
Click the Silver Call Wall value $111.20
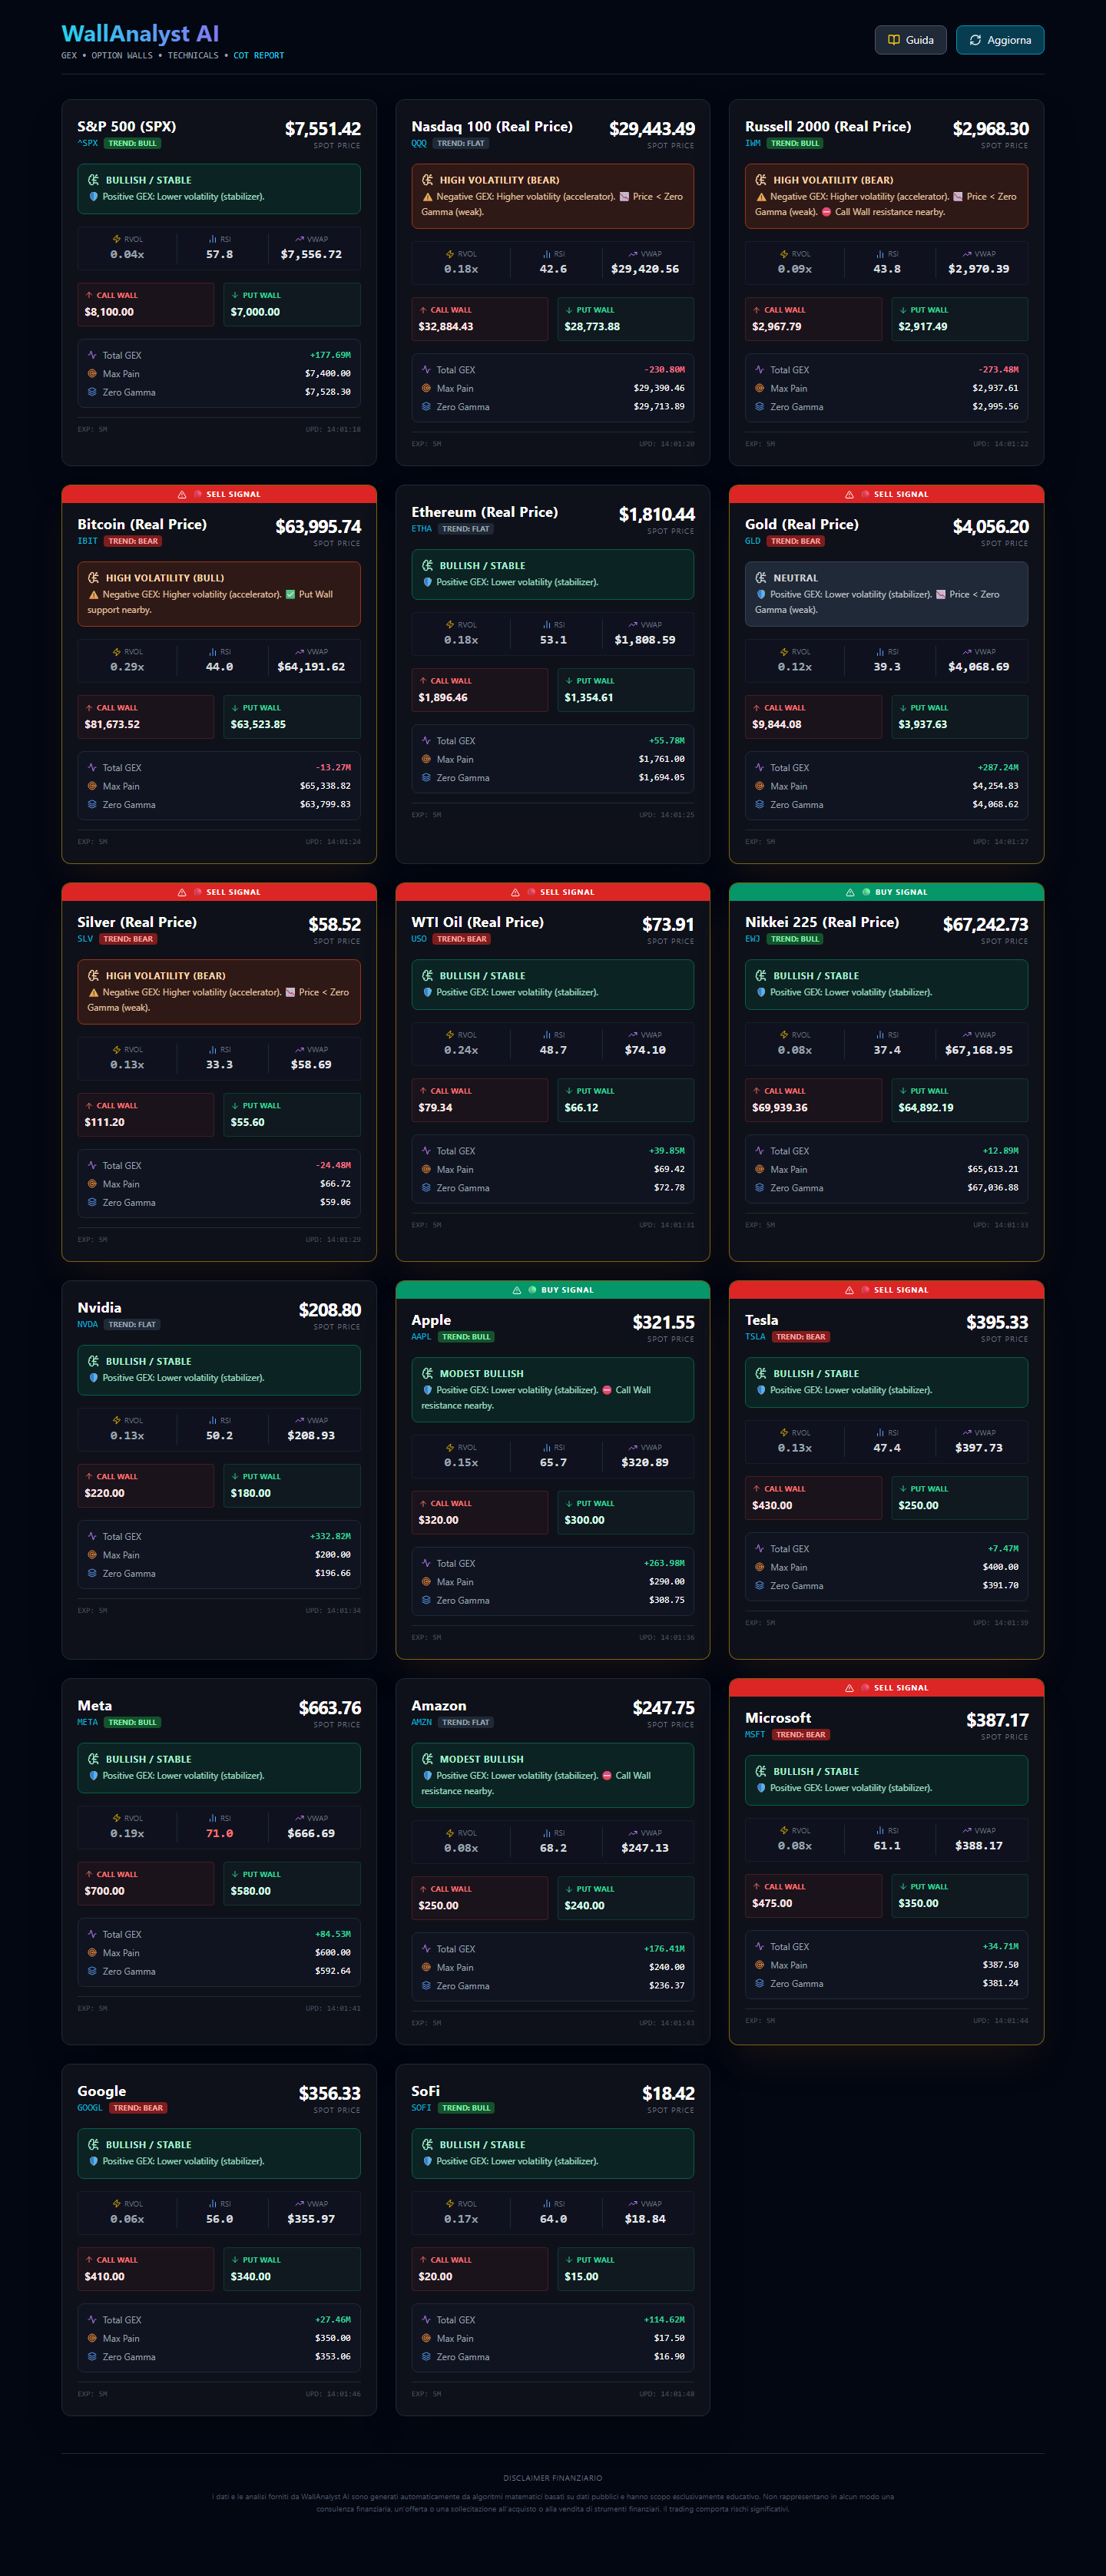(x=105, y=1123)
